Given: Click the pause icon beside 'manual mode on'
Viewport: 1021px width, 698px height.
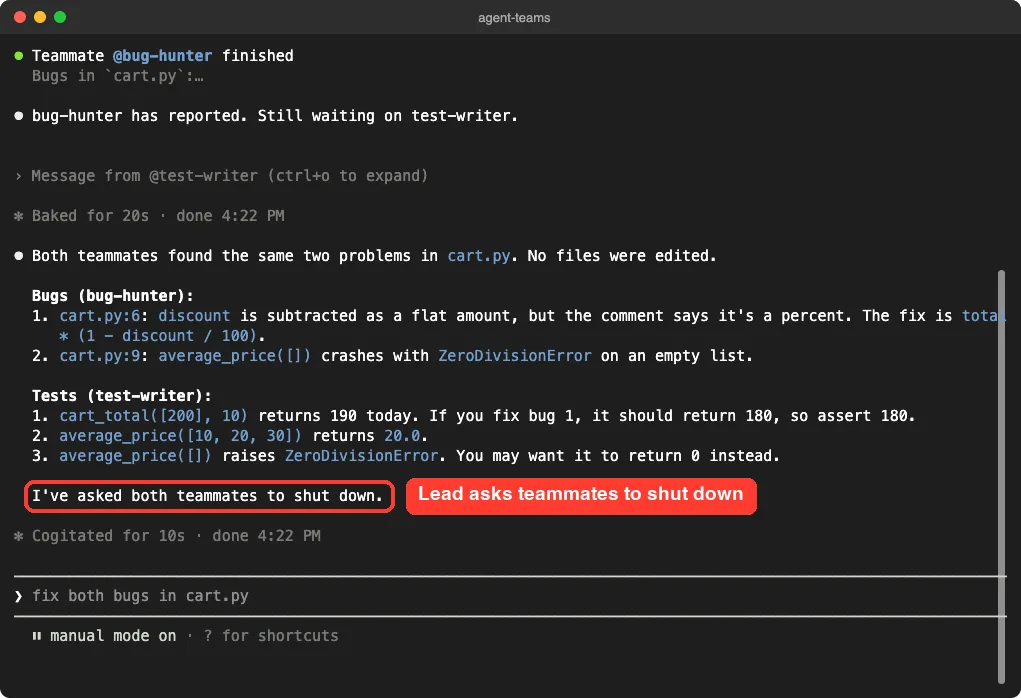Looking at the screenshot, I should [36, 636].
